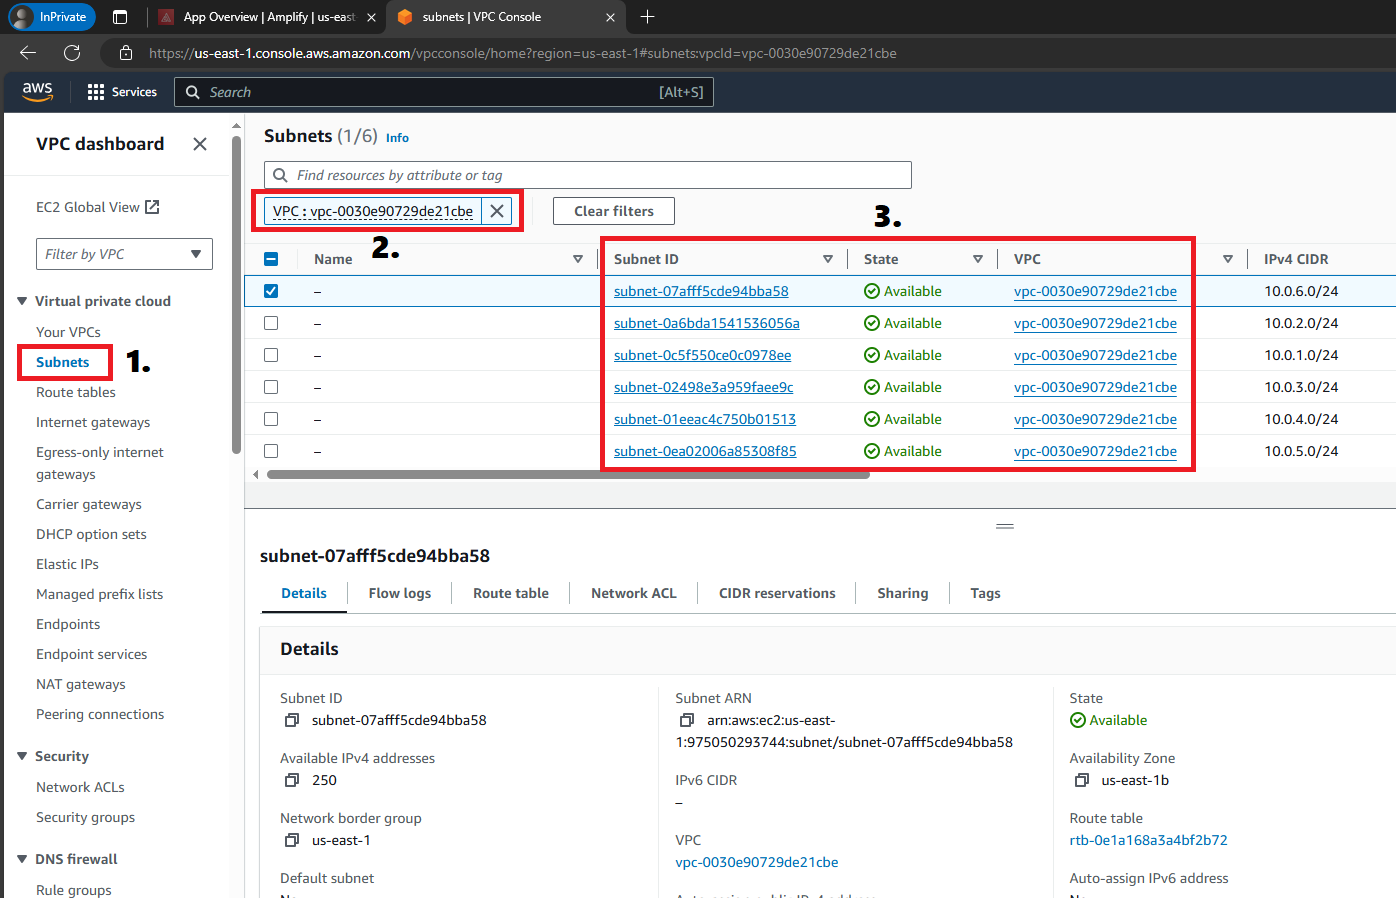Copy the Subnet ARN value
1396x898 pixels.
coord(687,720)
